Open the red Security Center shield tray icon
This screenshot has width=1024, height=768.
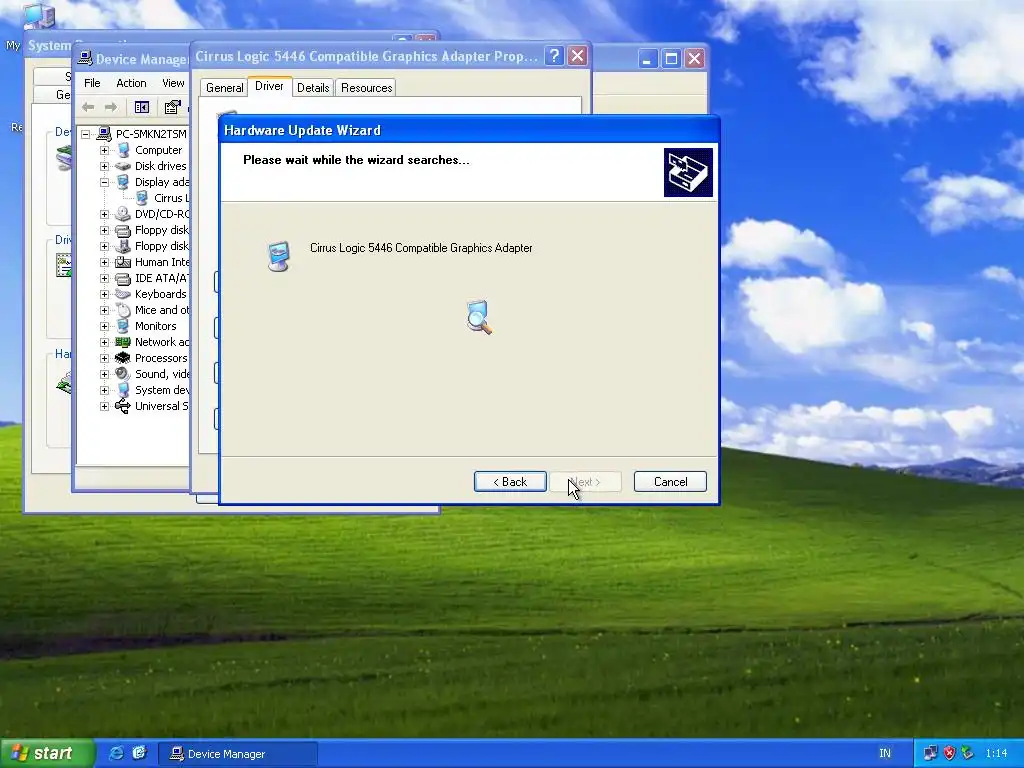point(949,754)
